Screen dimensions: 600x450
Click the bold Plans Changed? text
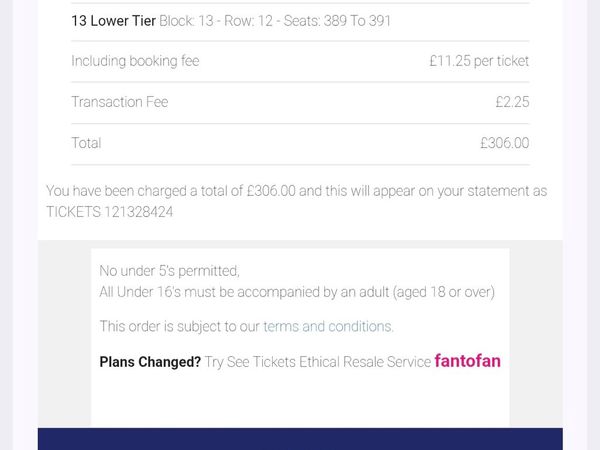point(150,362)
